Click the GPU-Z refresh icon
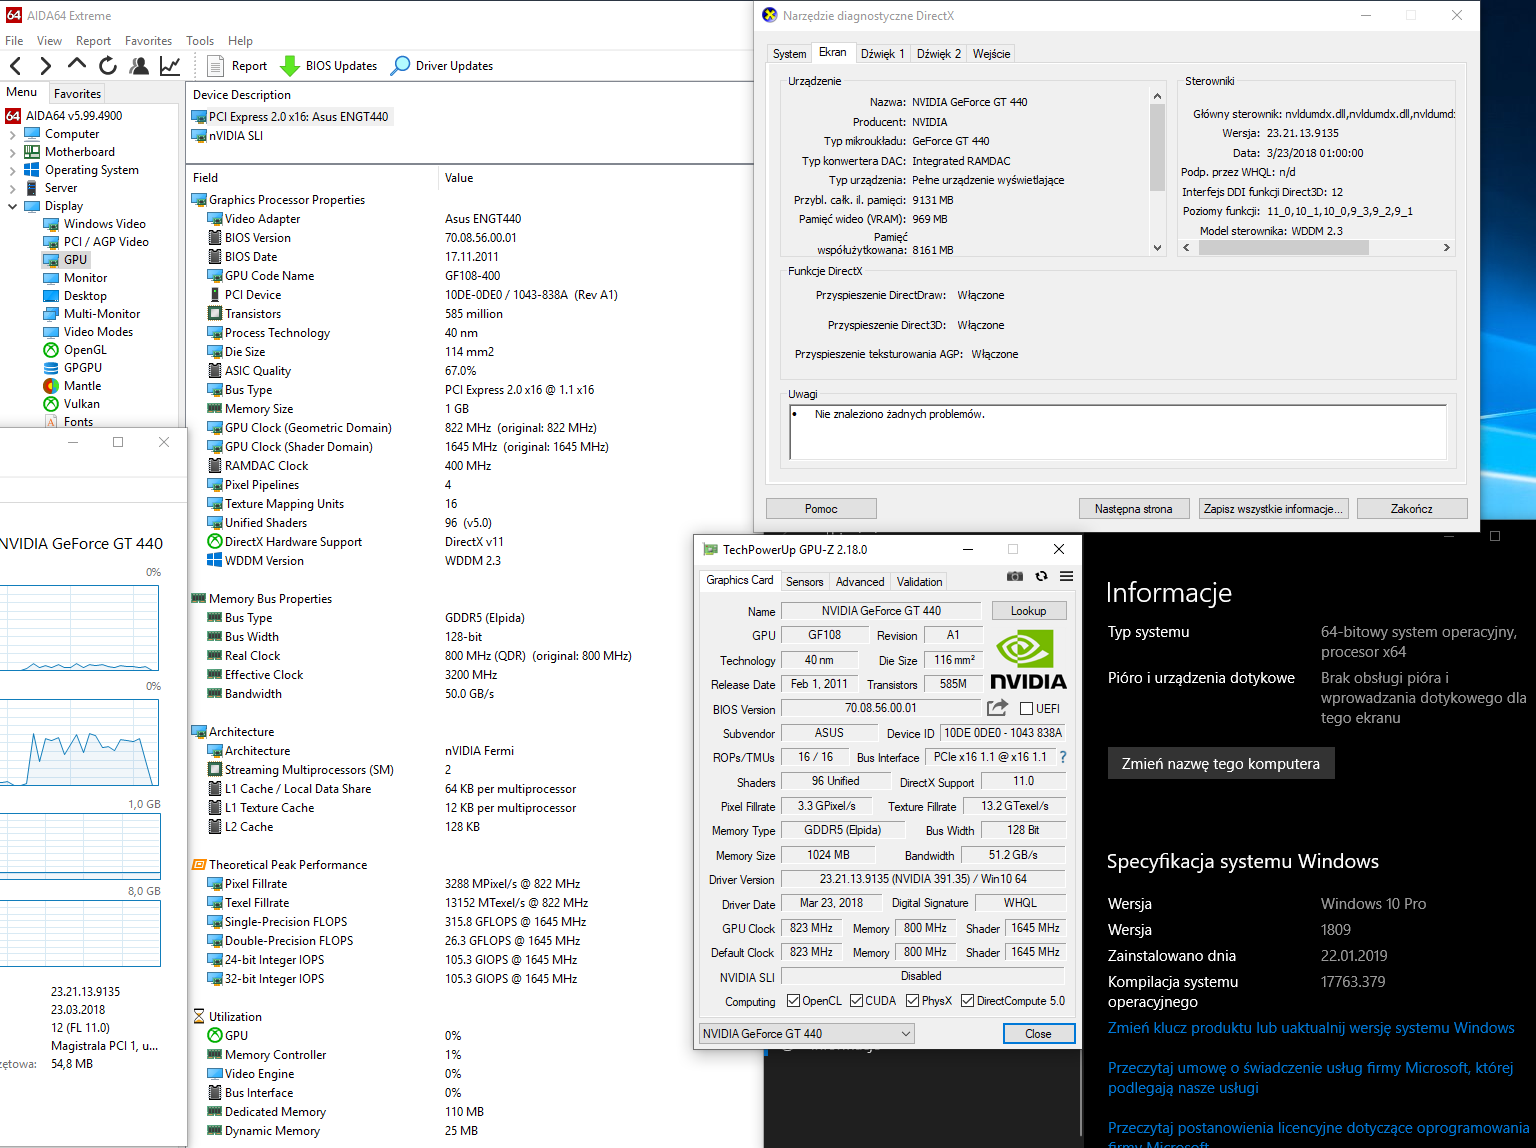This screenshot has height=1148, width=1536. click(x=1041, y=576)
